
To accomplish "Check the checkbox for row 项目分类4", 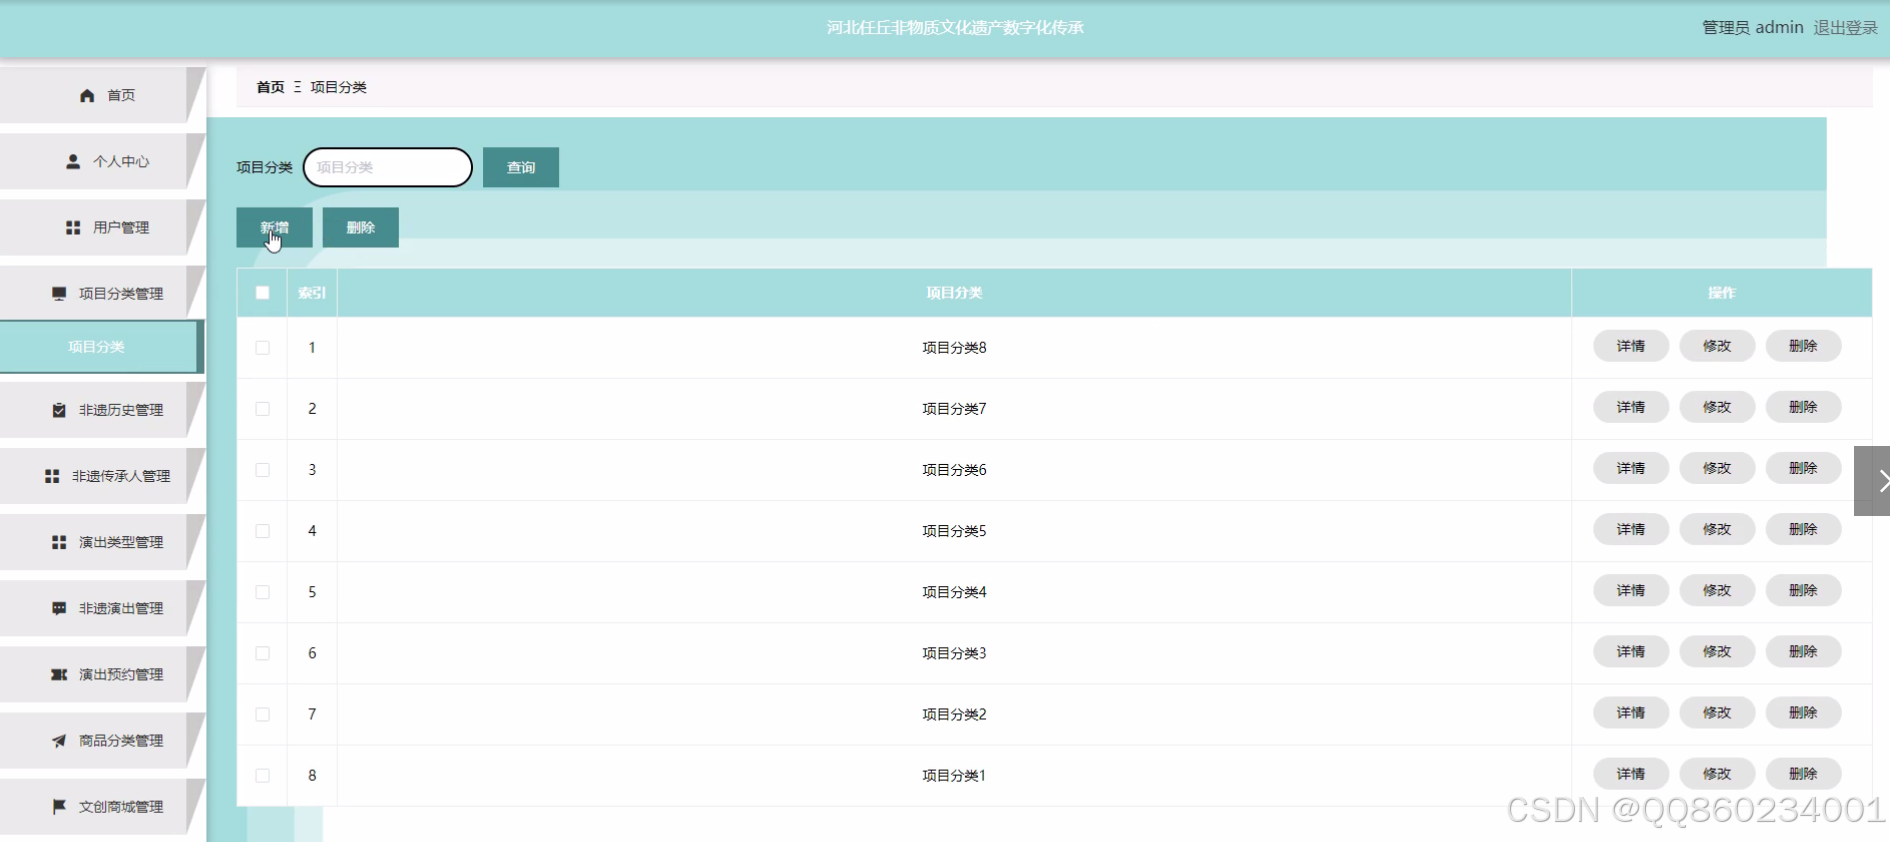I will tap(262, 592).
